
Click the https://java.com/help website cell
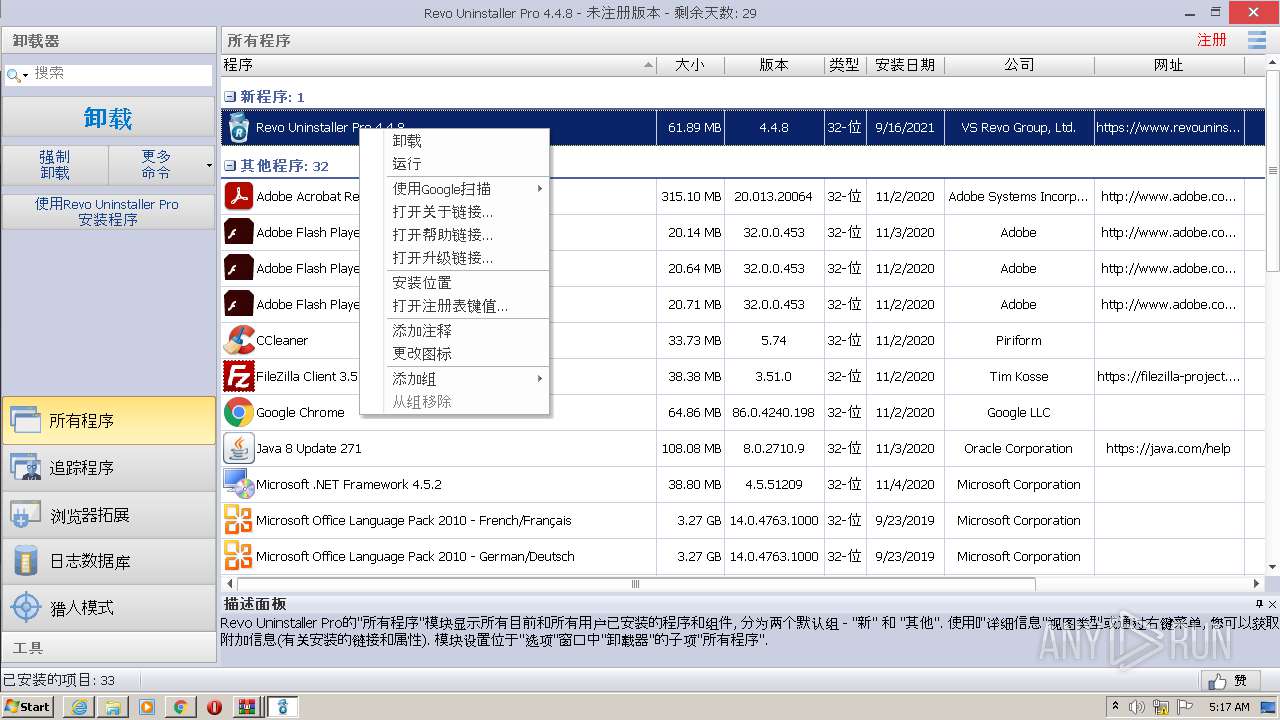click(x=1168, y=448)
